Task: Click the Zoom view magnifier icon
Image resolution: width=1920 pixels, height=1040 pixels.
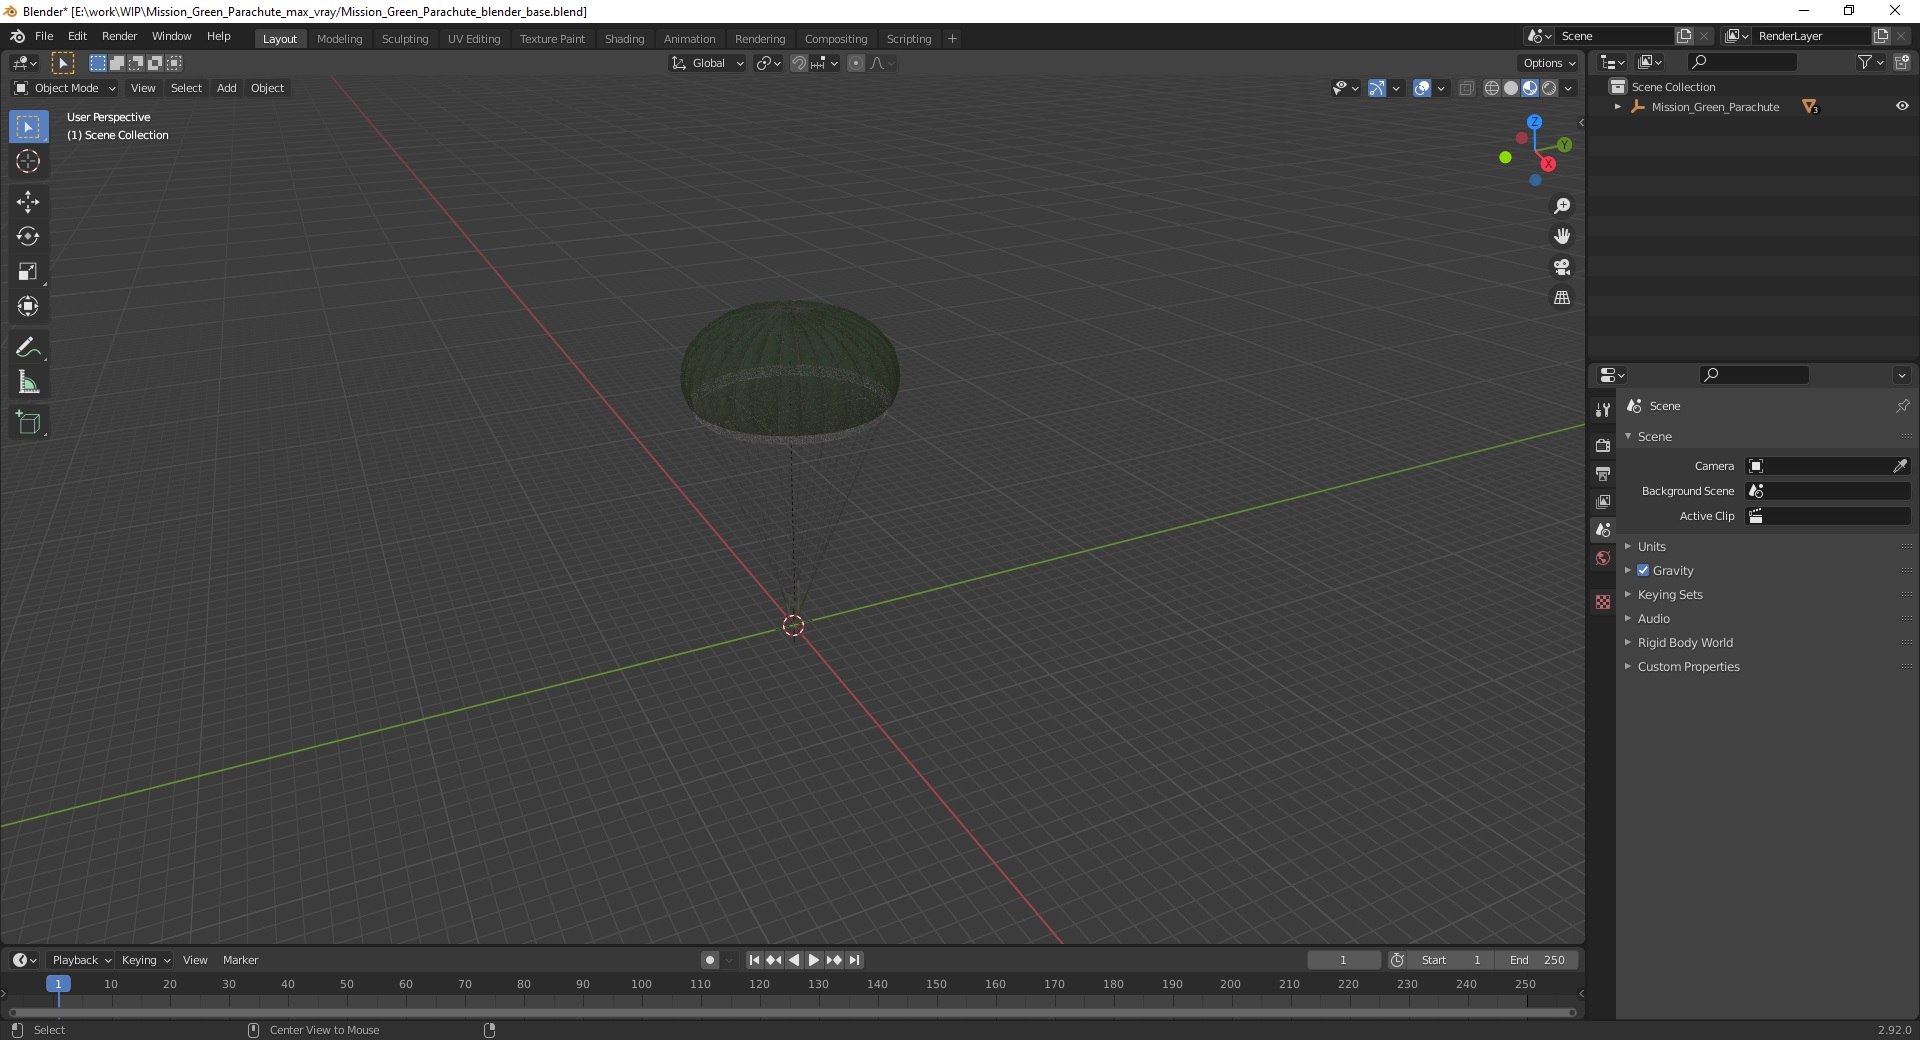Action: pyautogui.click(x=1561, y=206)
